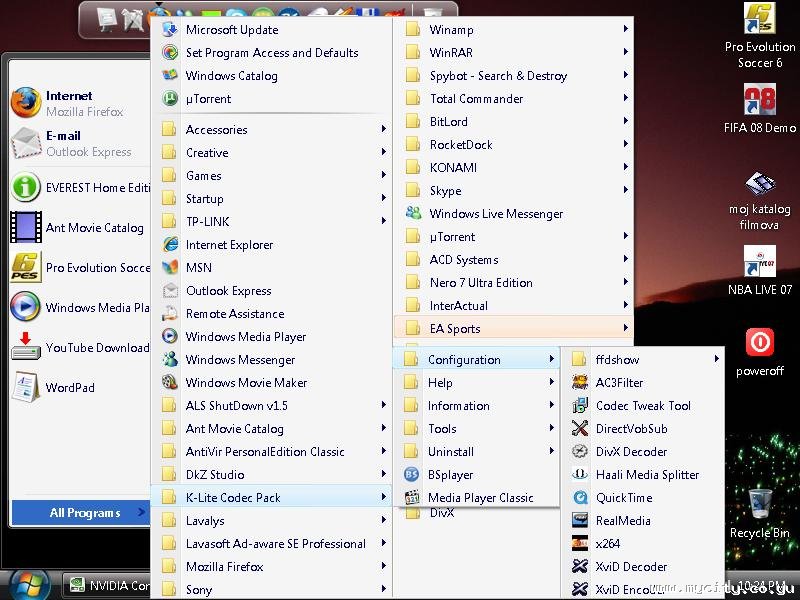800x600 pixels.
Task: Open the Codec Tweak Tool icon
Action: click(x=580, y=406)
